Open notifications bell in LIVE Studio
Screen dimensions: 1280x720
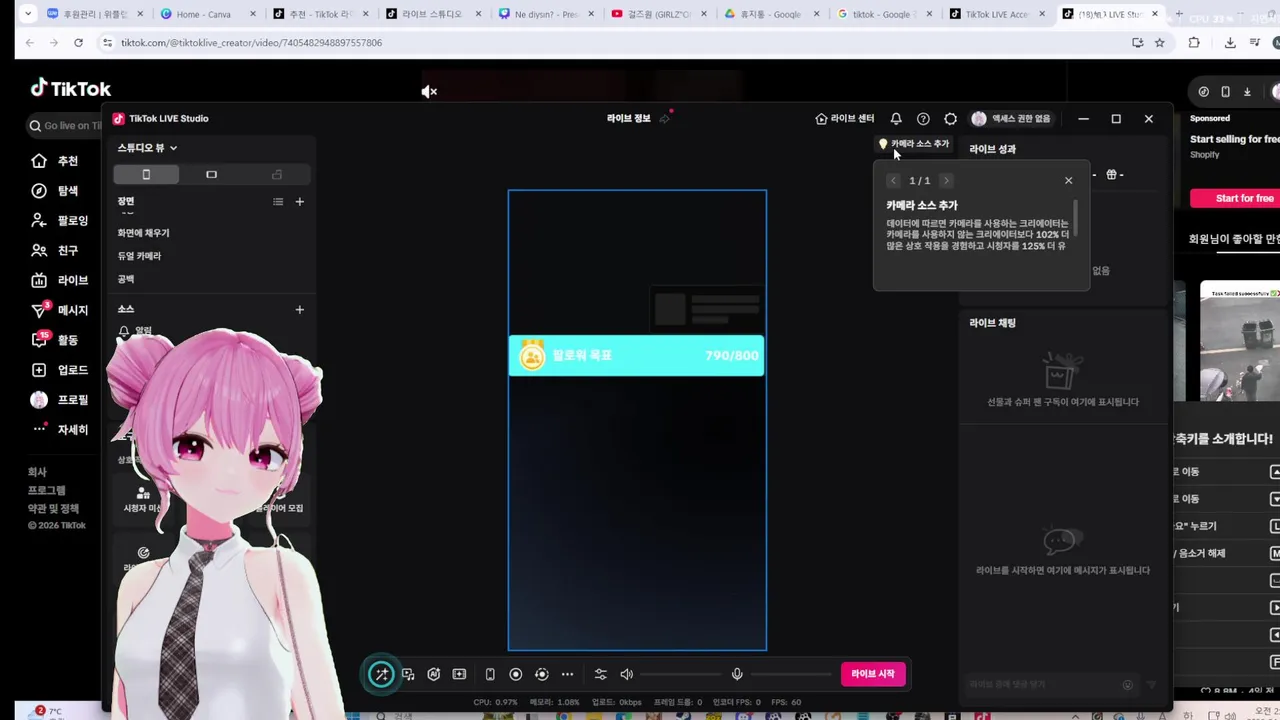click(896, 118)
